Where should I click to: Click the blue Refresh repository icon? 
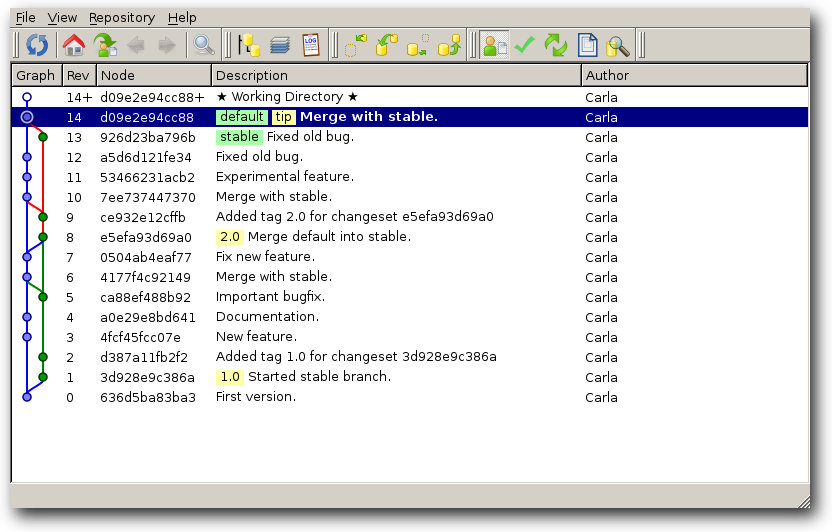(x=37, y=45)
